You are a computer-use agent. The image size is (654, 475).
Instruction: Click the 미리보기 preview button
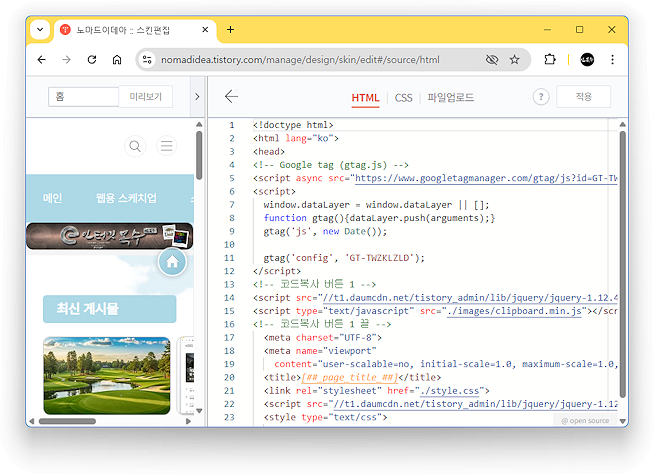[x=146, y=97]
